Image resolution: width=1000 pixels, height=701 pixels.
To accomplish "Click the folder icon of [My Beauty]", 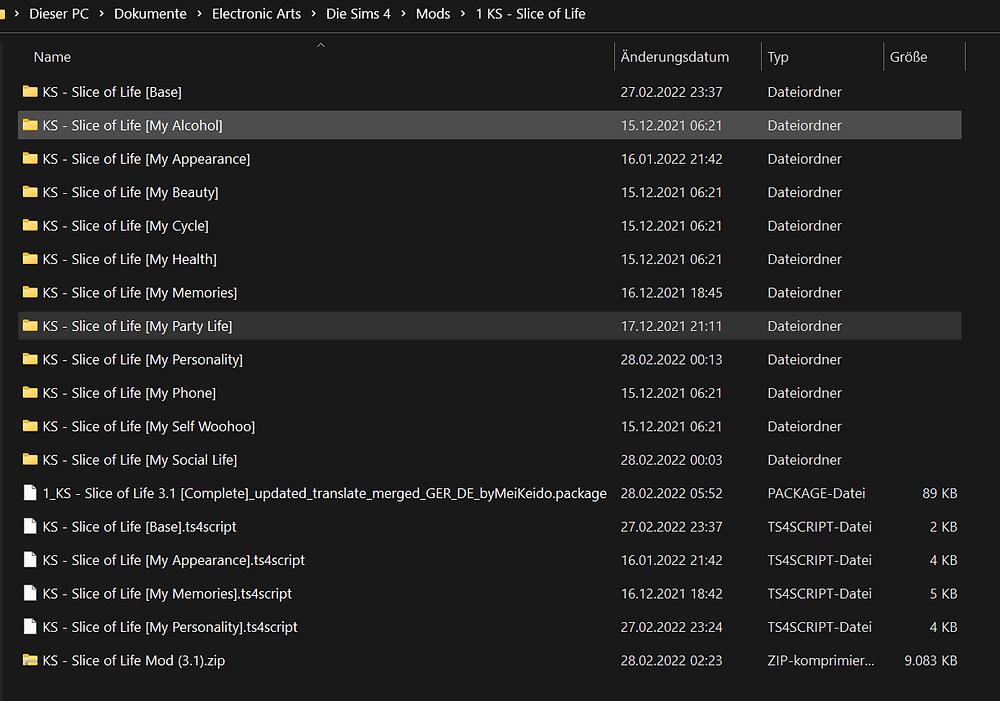I will (30, 192).
